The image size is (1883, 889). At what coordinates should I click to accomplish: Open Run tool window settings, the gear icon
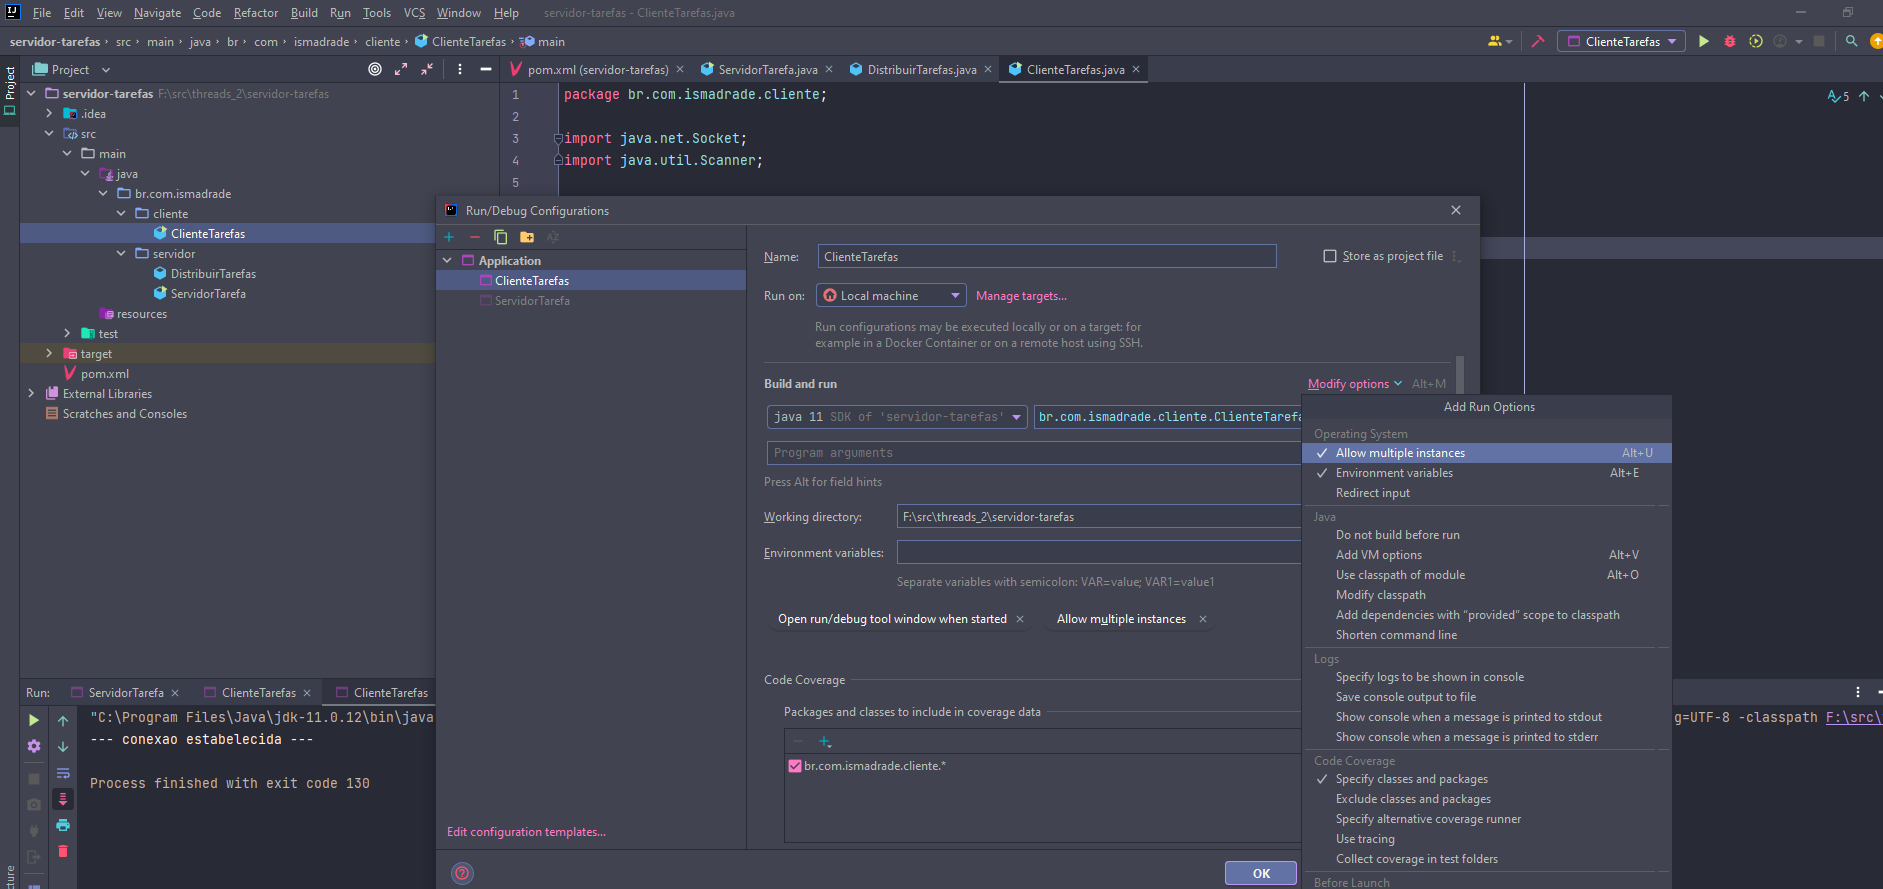[x=34, y=746]
